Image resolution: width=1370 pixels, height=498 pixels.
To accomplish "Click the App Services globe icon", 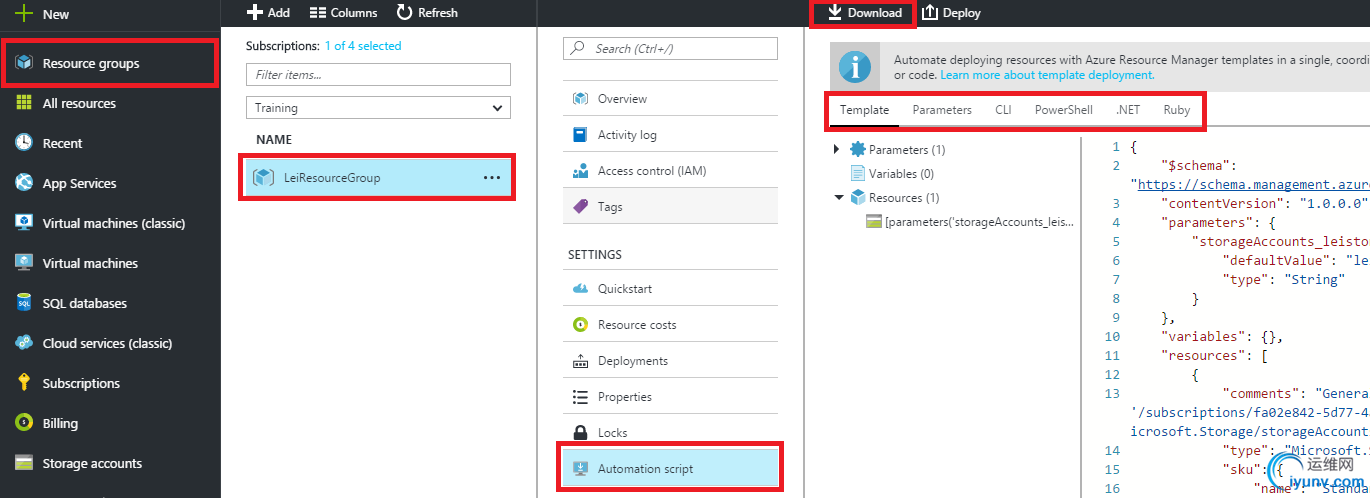I will 24,183.
